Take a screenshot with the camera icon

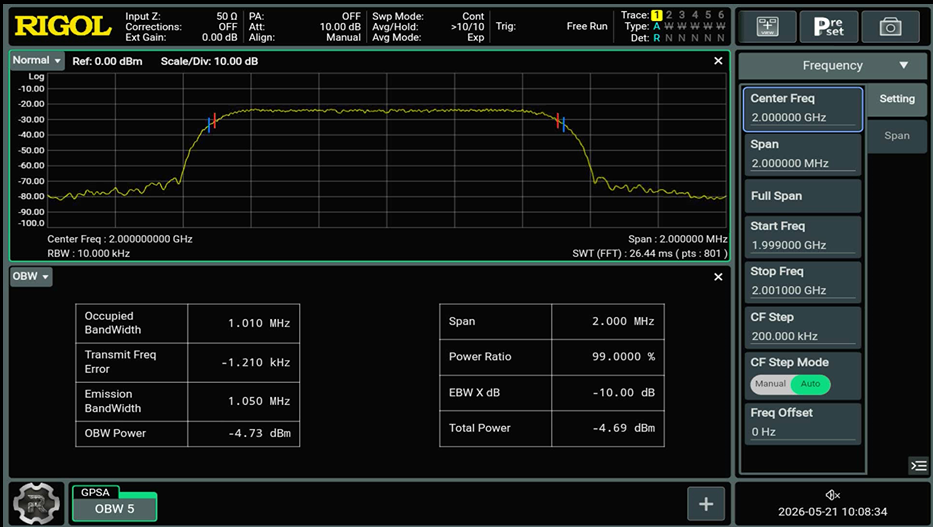coord(891,27)
